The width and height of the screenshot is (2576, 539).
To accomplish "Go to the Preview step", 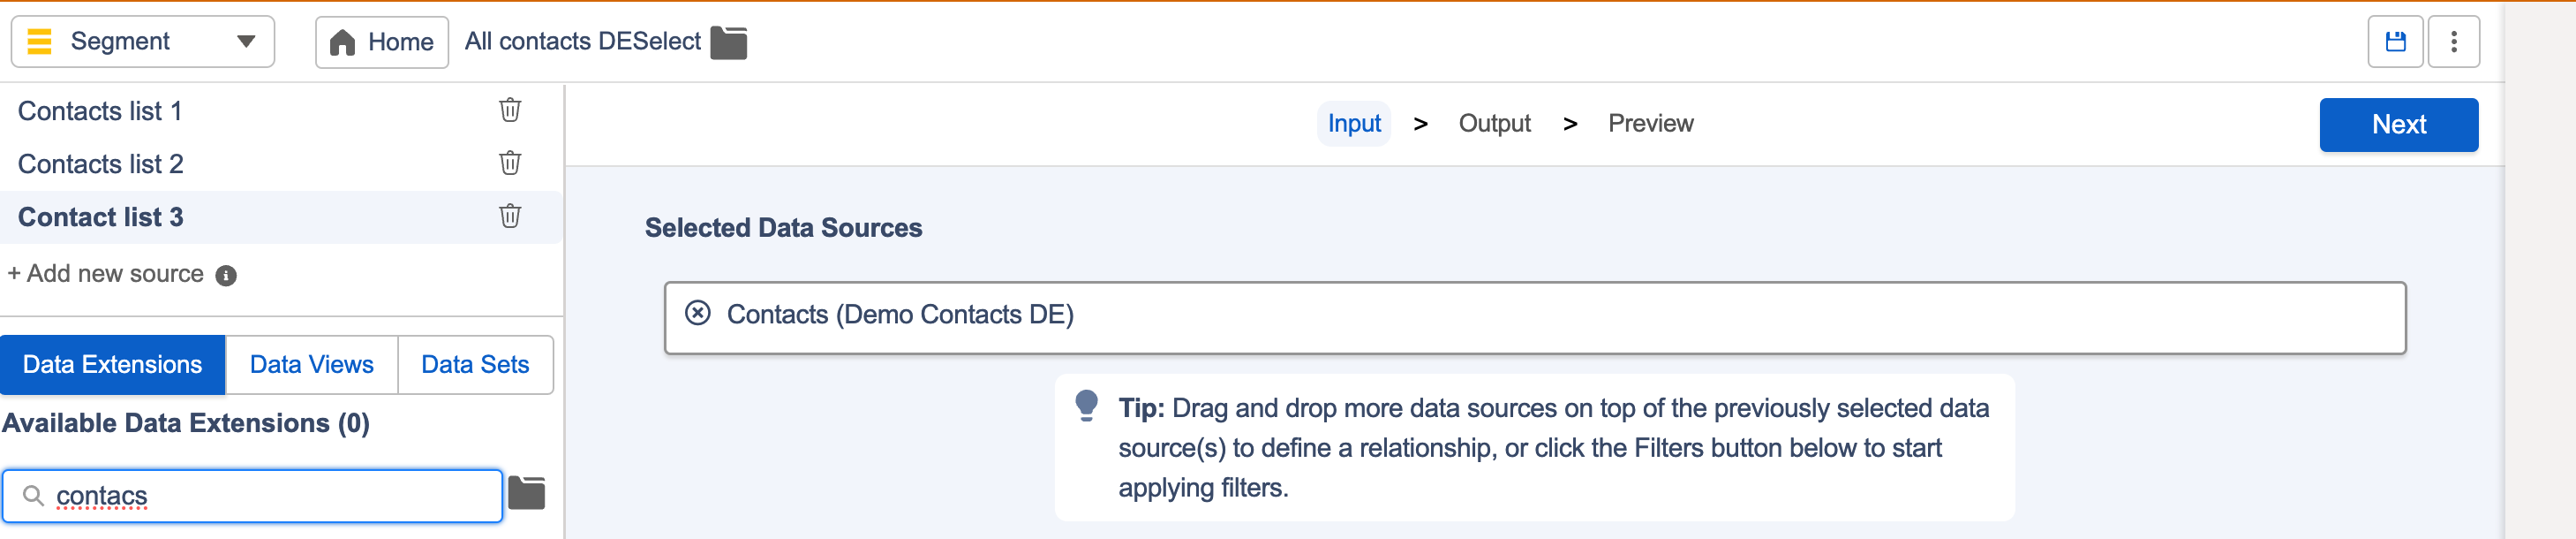I will click(x=1650, y=124).
